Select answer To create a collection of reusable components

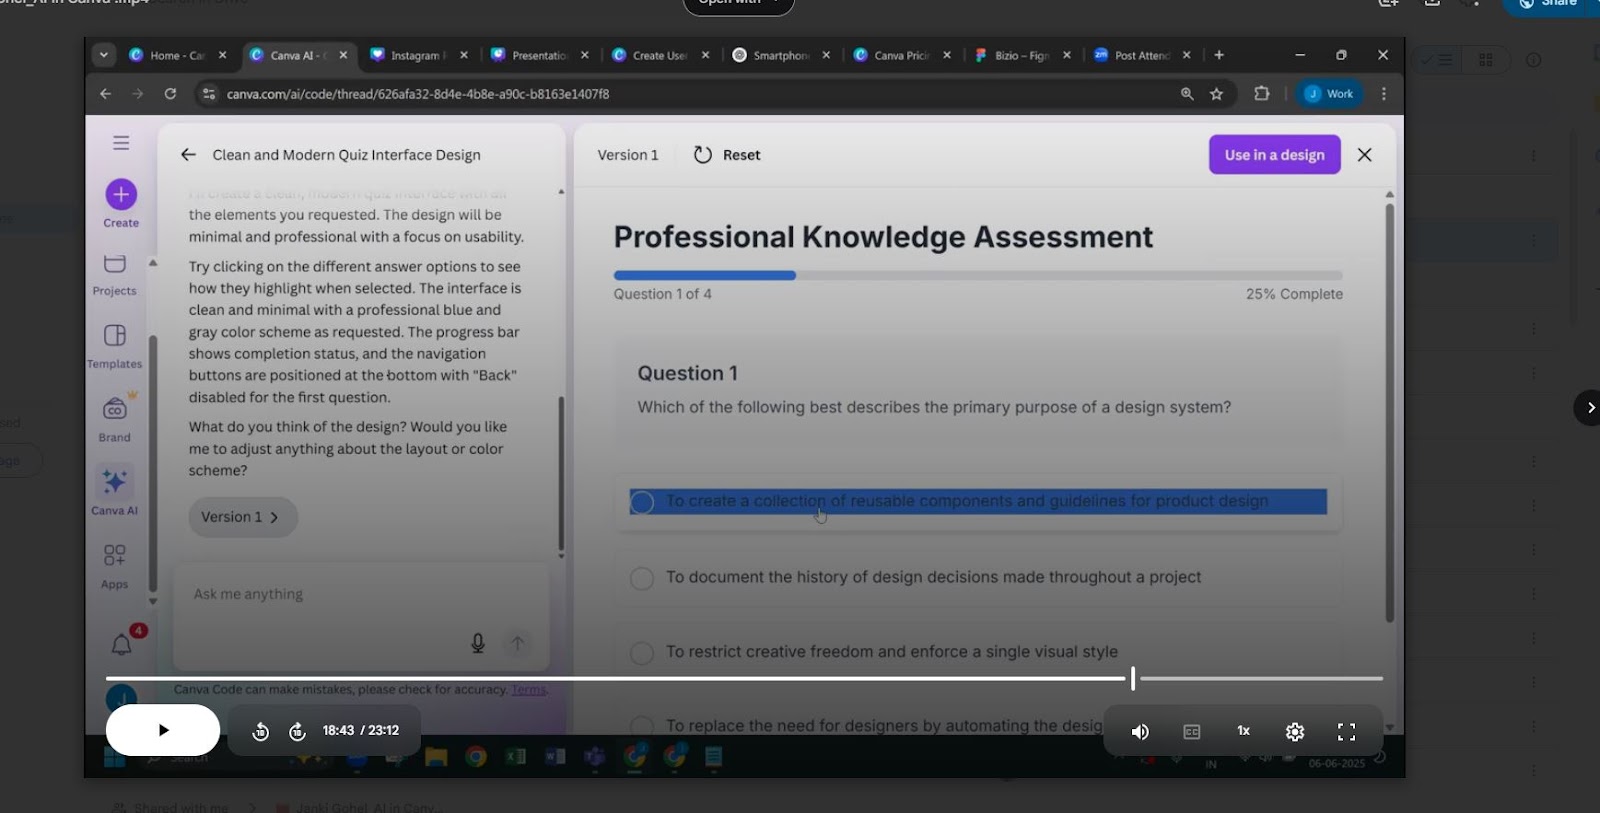tap(978, 502)
